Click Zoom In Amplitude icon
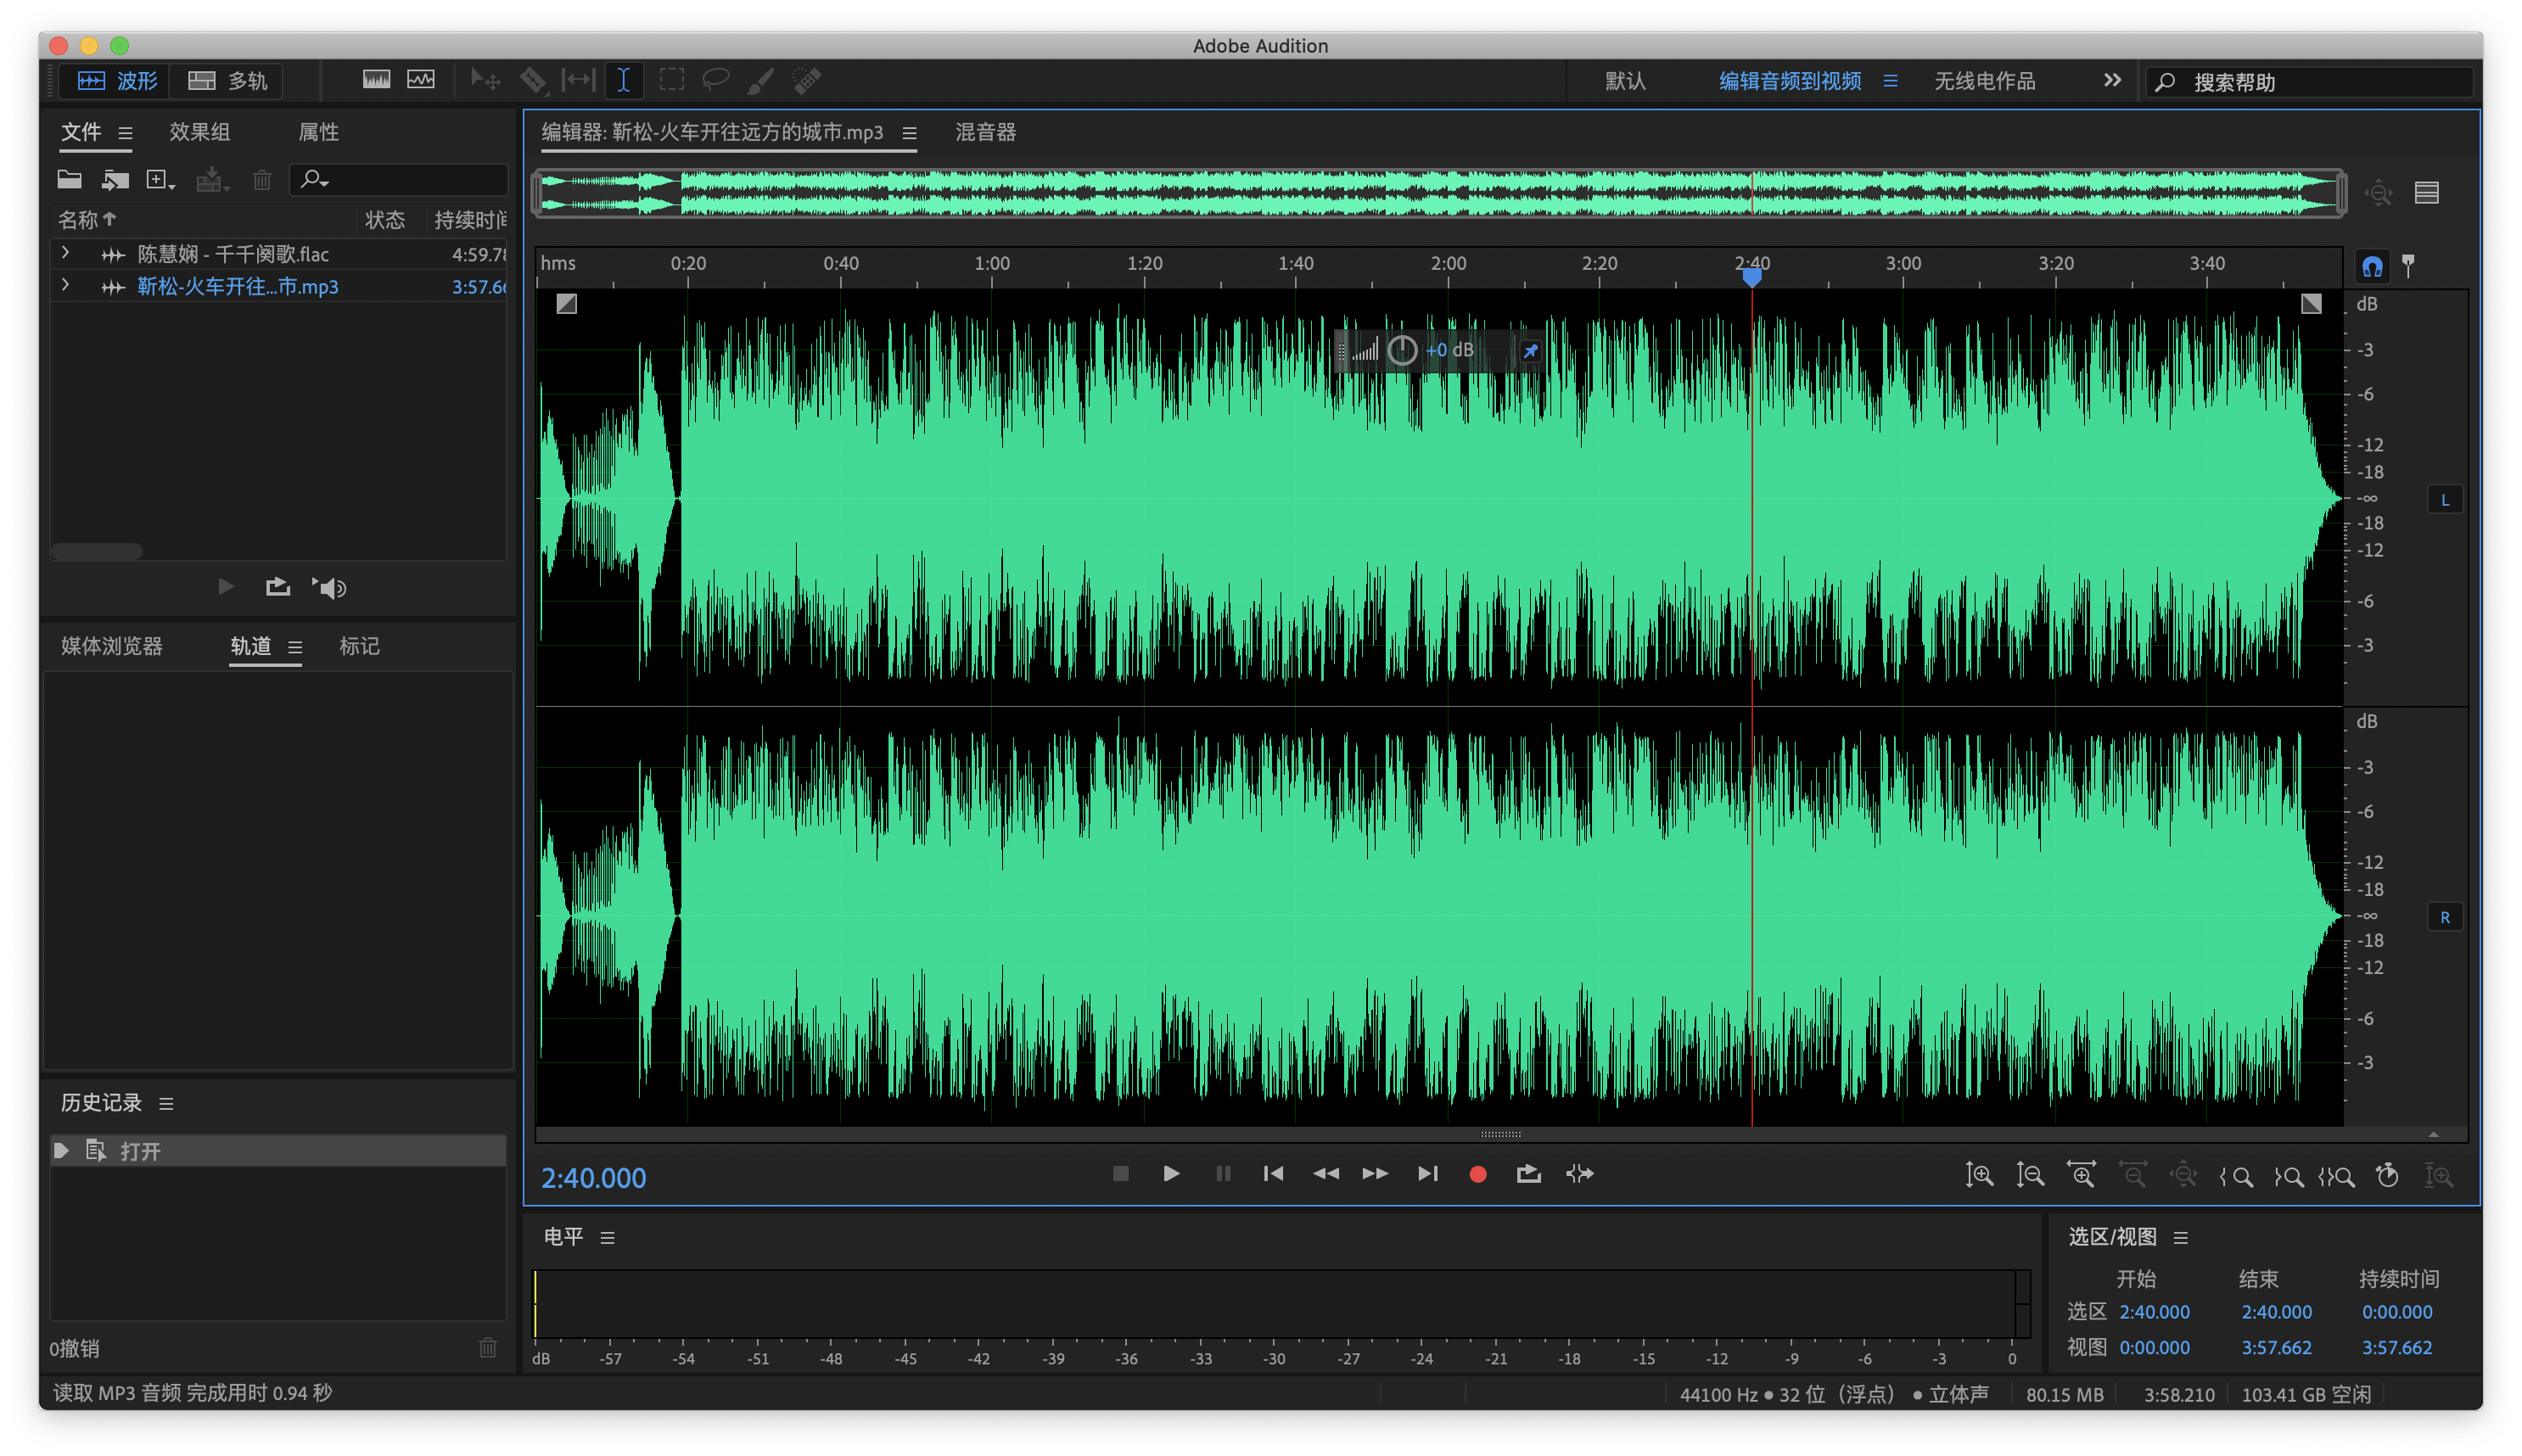Image resolution: width=2522 pixels, height=1456 pixels. [1979, 1175]
